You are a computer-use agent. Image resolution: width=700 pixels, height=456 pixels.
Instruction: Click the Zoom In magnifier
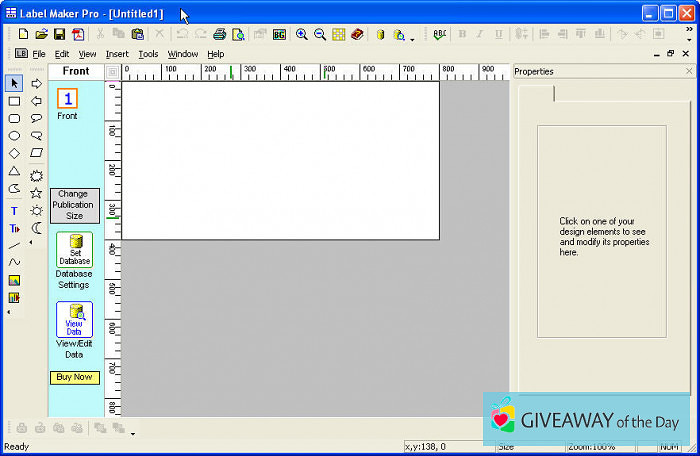301,34
